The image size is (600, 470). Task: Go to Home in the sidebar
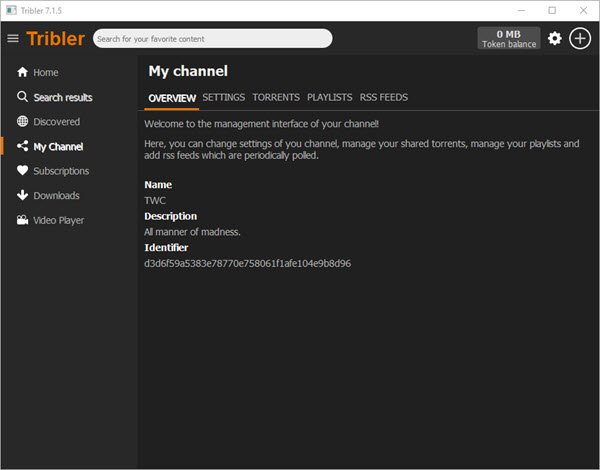[46, 72]
